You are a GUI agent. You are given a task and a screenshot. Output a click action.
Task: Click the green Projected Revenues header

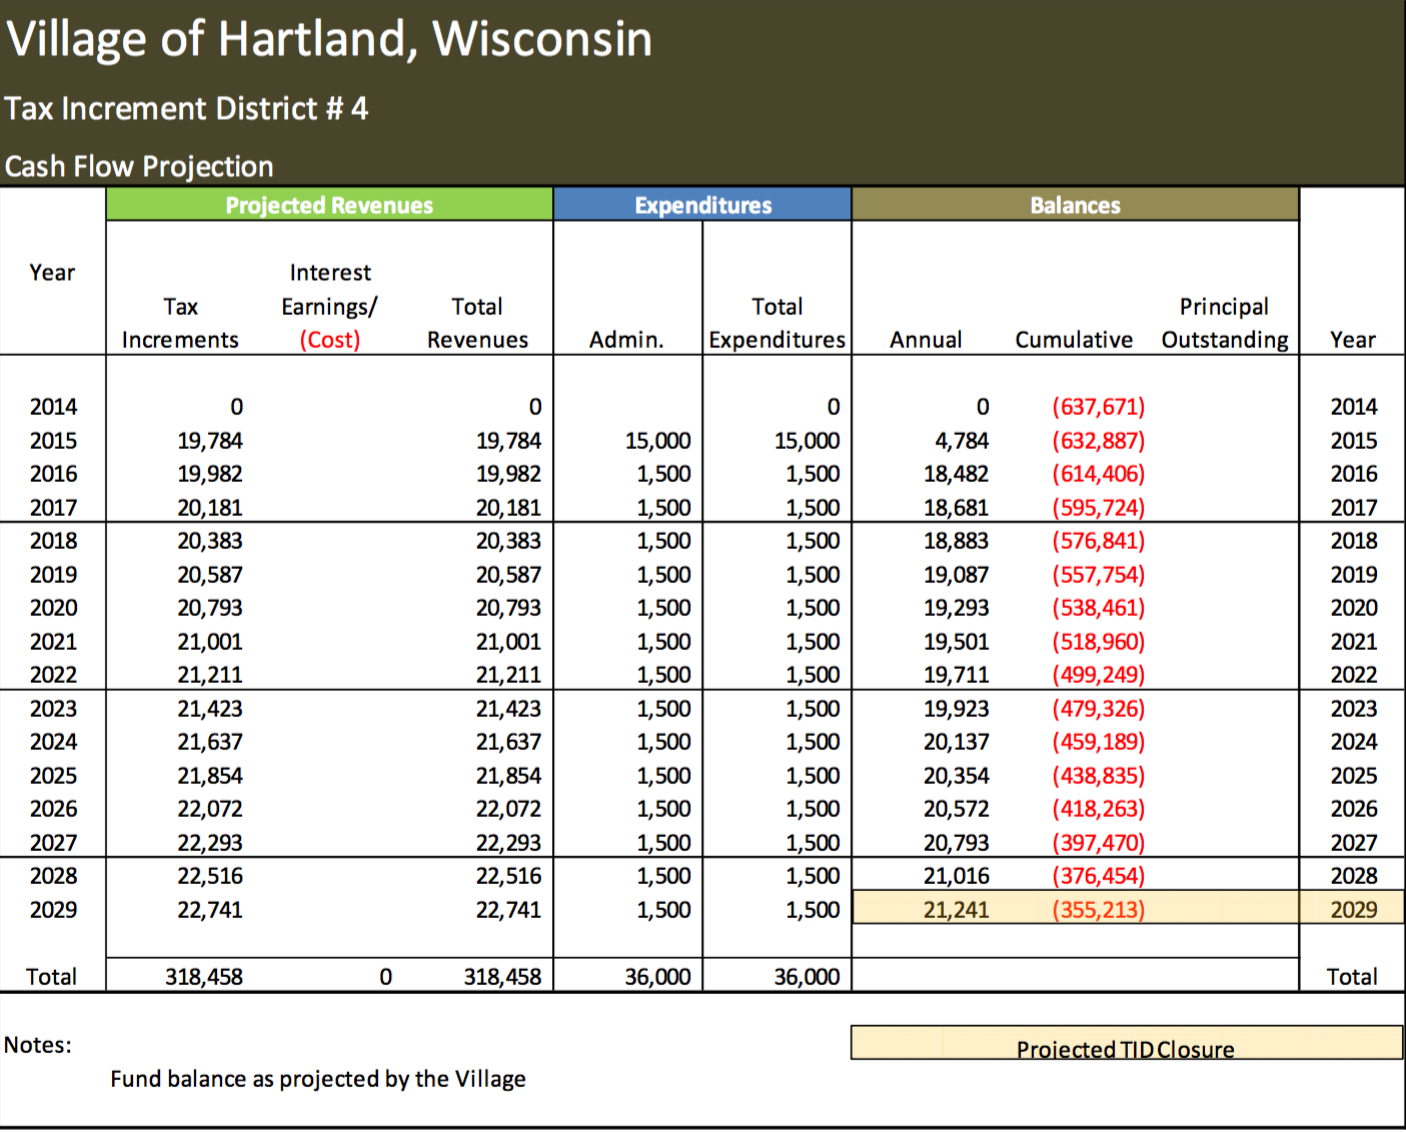(x=329, y=205)
